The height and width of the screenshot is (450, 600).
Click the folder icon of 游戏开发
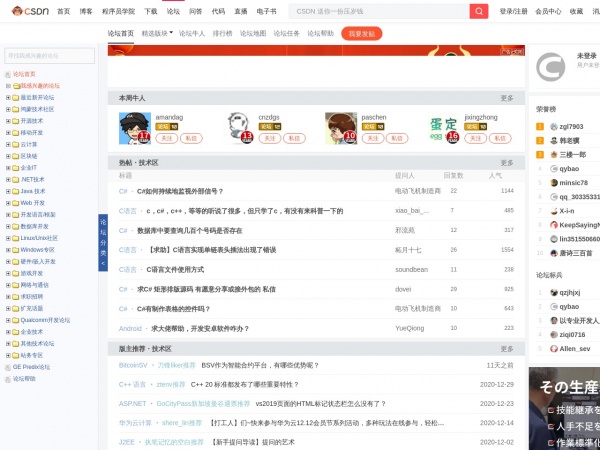16,274
